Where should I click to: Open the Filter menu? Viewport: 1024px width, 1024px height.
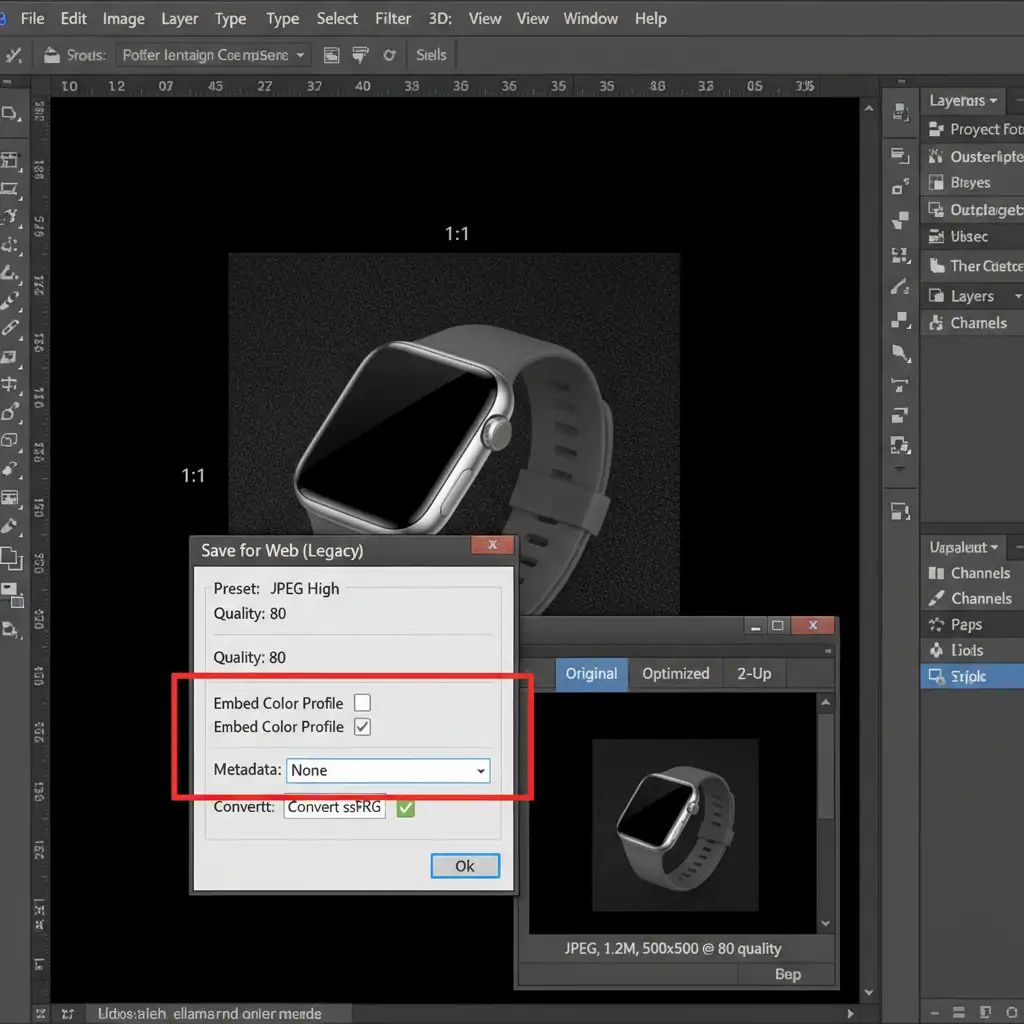pos(393,19)
